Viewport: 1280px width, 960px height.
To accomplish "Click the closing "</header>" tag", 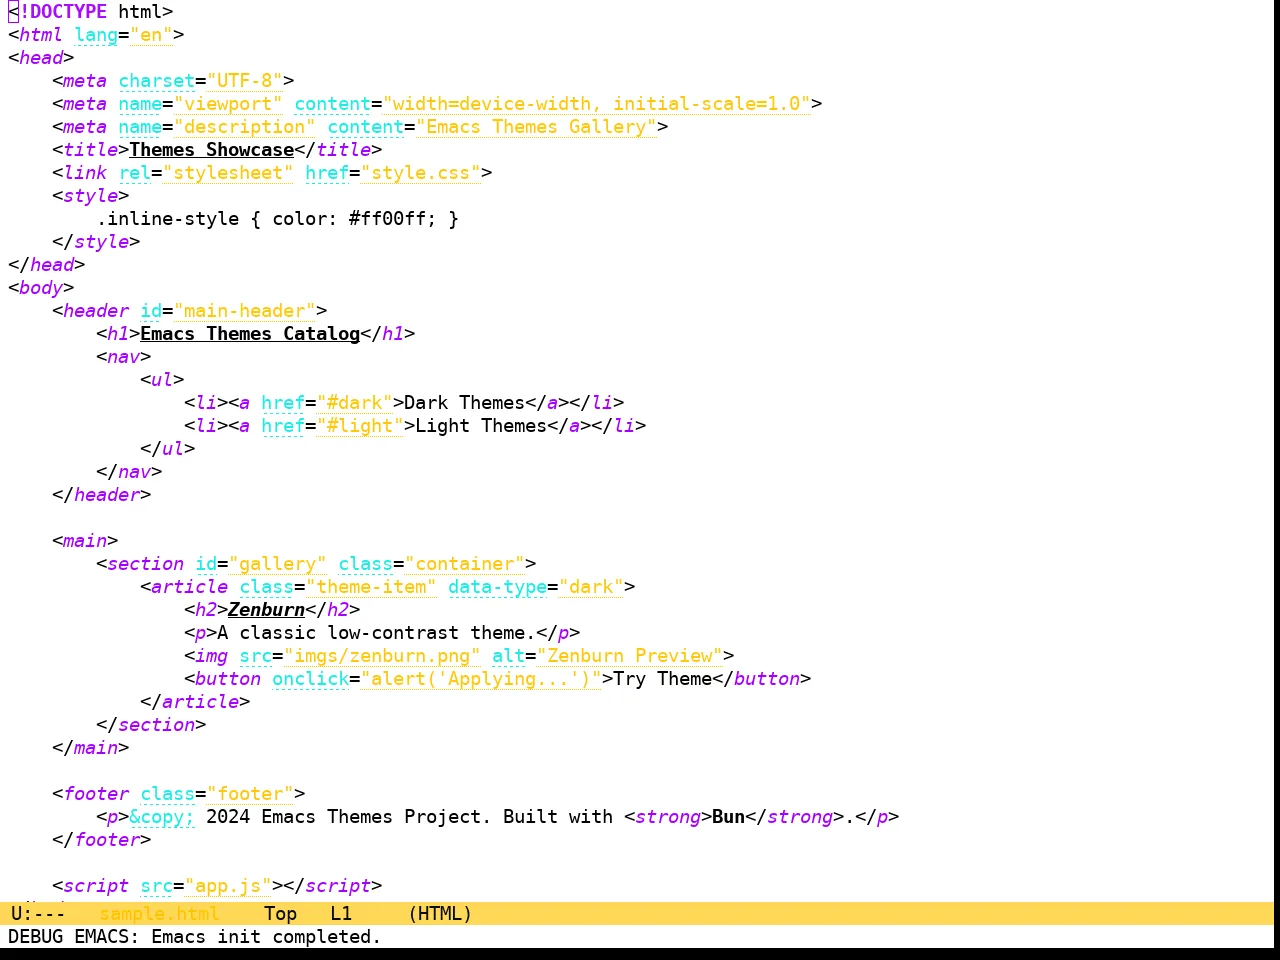I will click(x=102, y=495).
